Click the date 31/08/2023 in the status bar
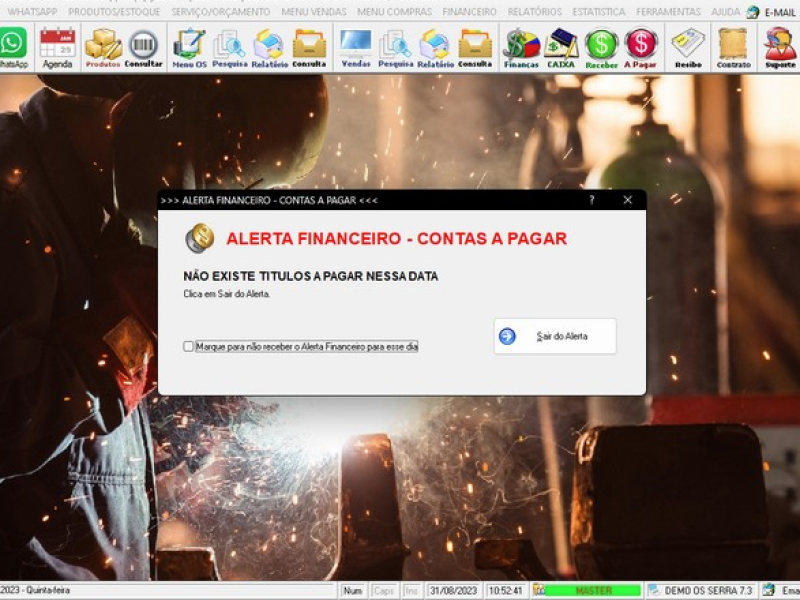800x600 pixels. point(454,590)
